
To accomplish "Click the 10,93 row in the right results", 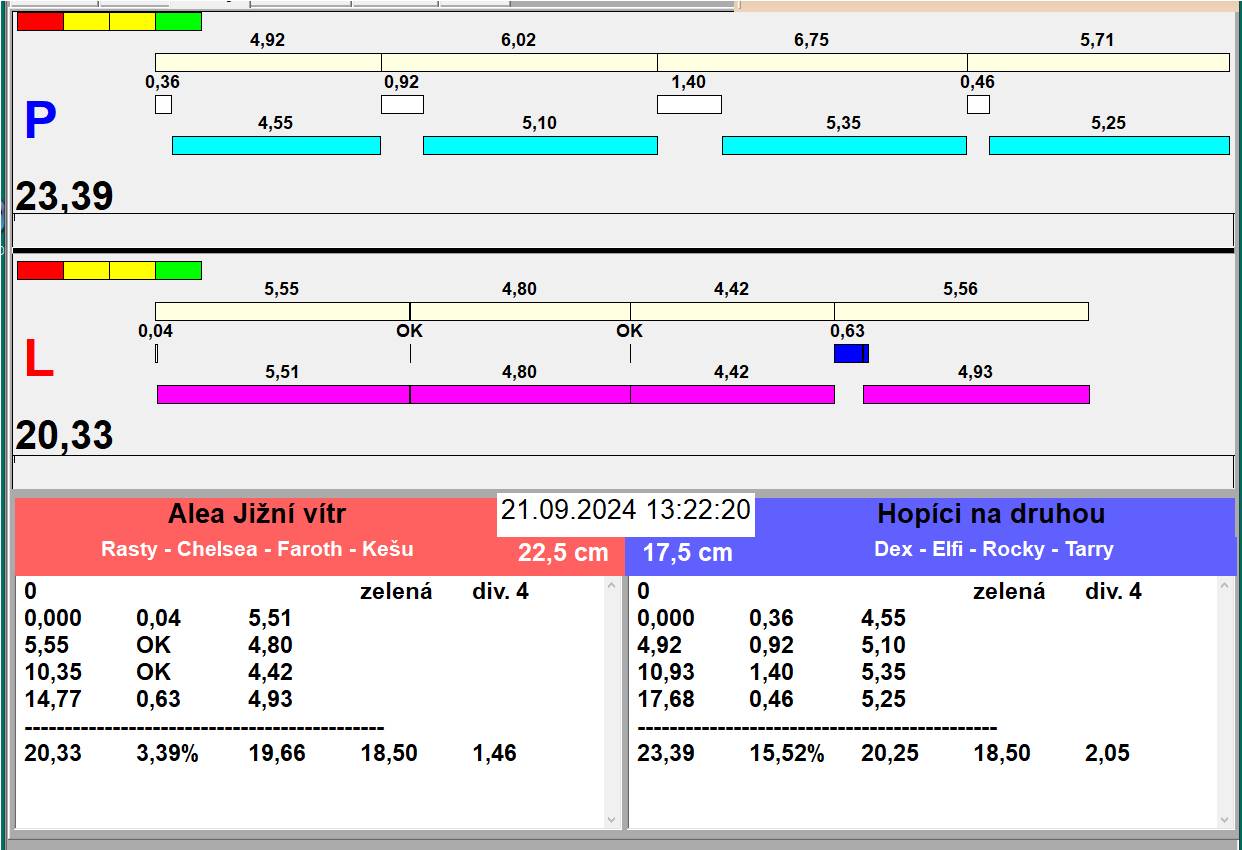I will coord(772,672).
